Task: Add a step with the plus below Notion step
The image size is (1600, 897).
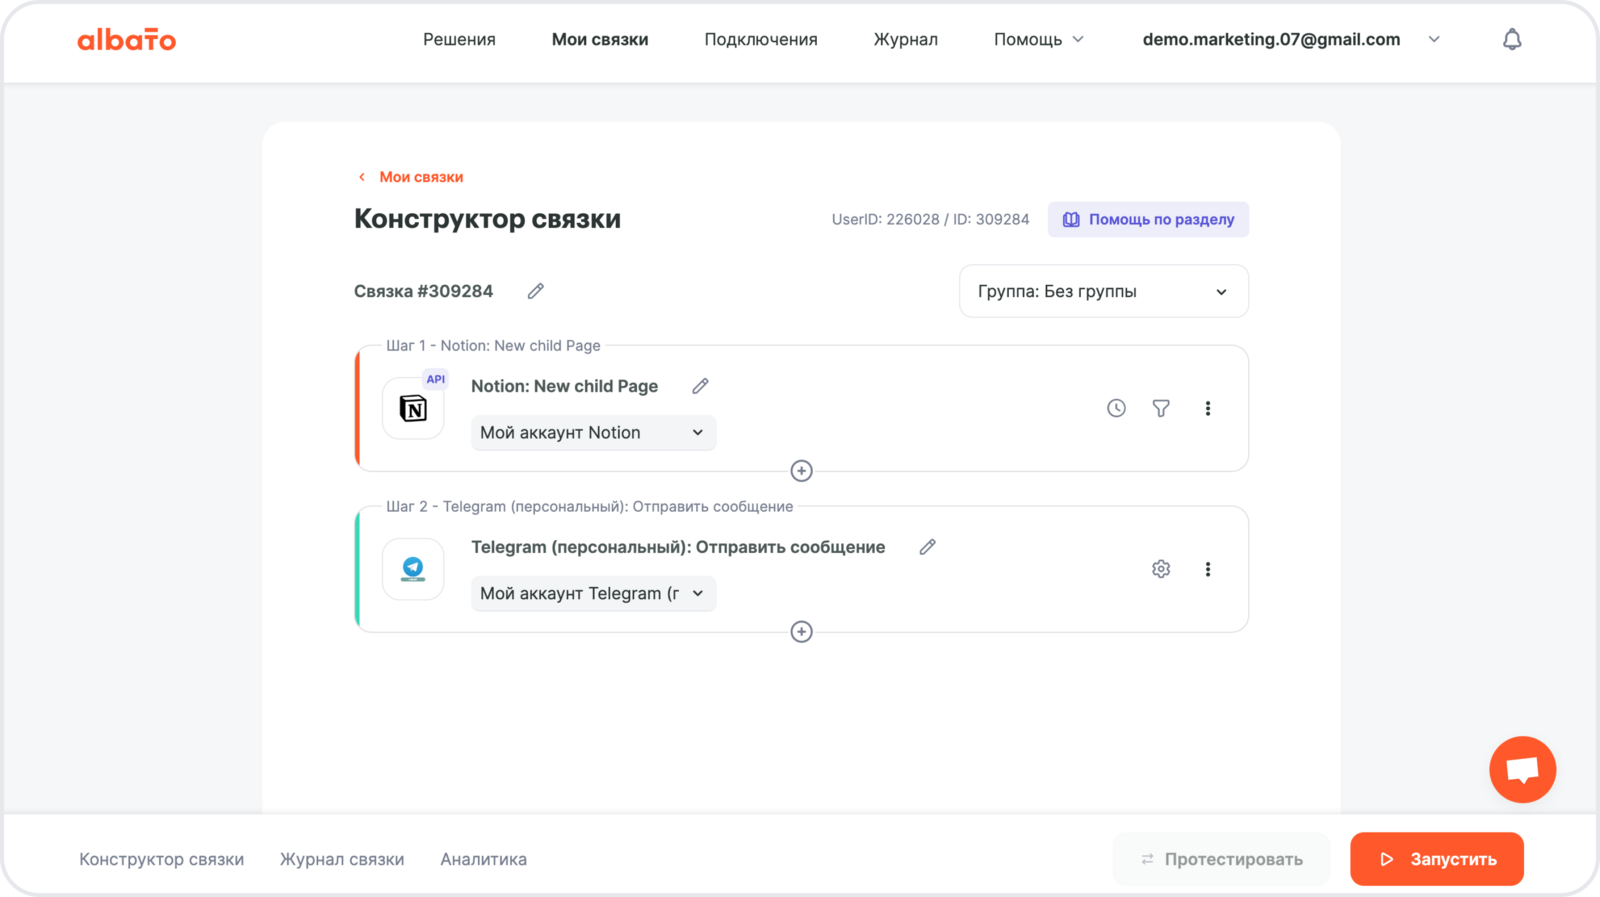Action: (801, 471)
